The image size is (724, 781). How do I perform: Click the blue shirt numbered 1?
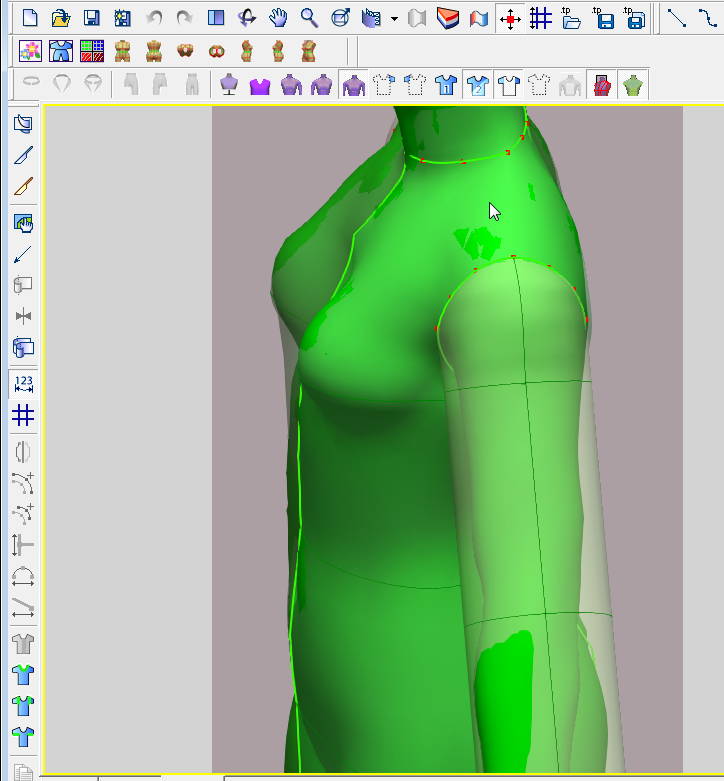446,85
